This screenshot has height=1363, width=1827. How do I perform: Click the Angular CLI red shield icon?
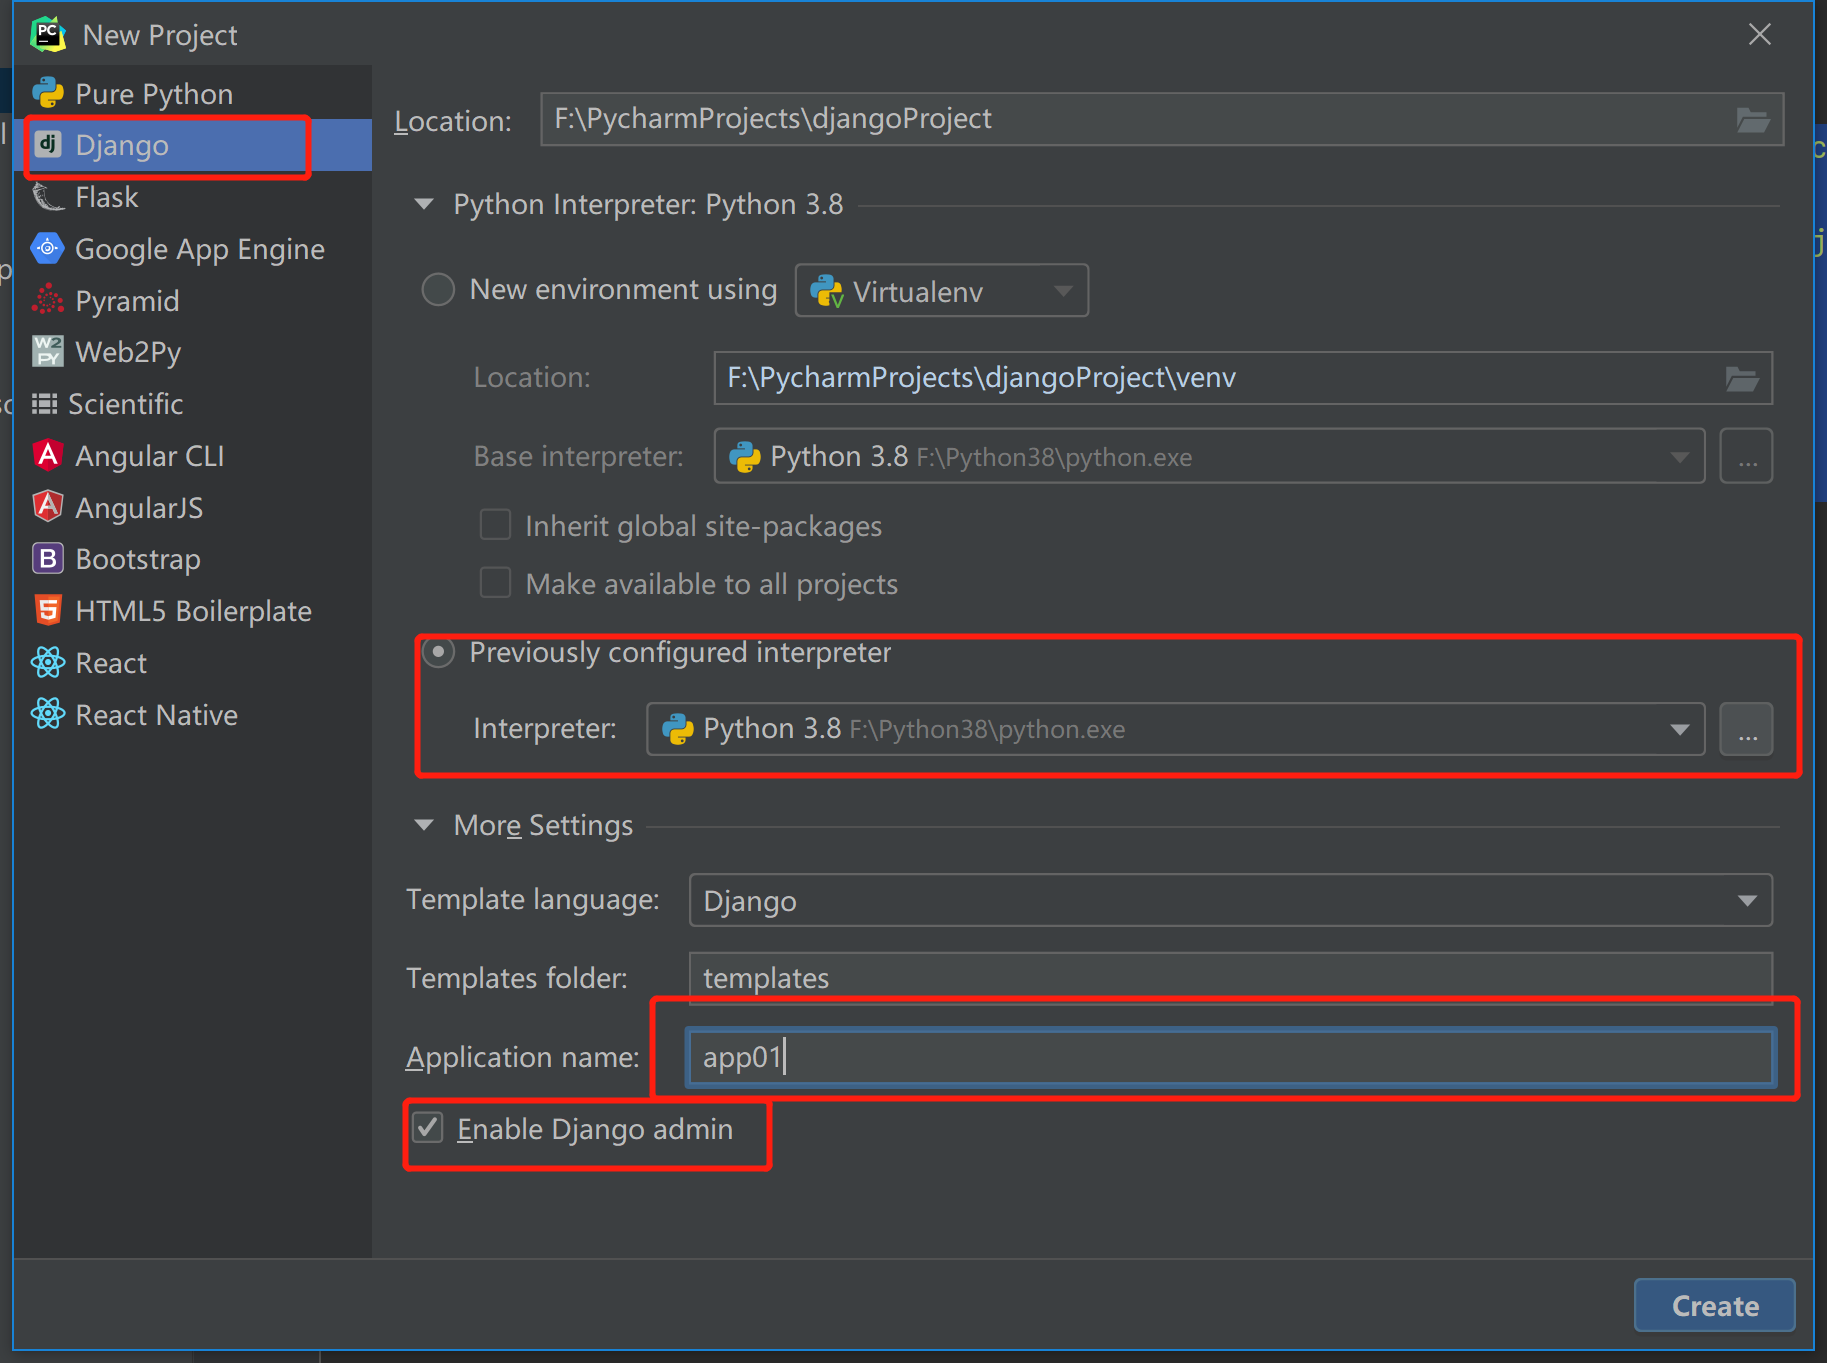47,455
